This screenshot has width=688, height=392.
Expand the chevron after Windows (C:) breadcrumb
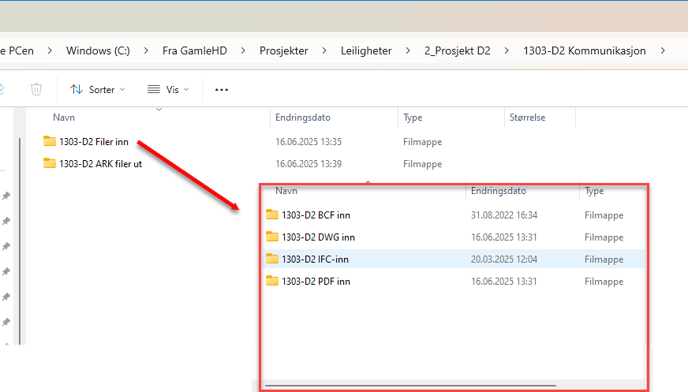pos(146,51)
